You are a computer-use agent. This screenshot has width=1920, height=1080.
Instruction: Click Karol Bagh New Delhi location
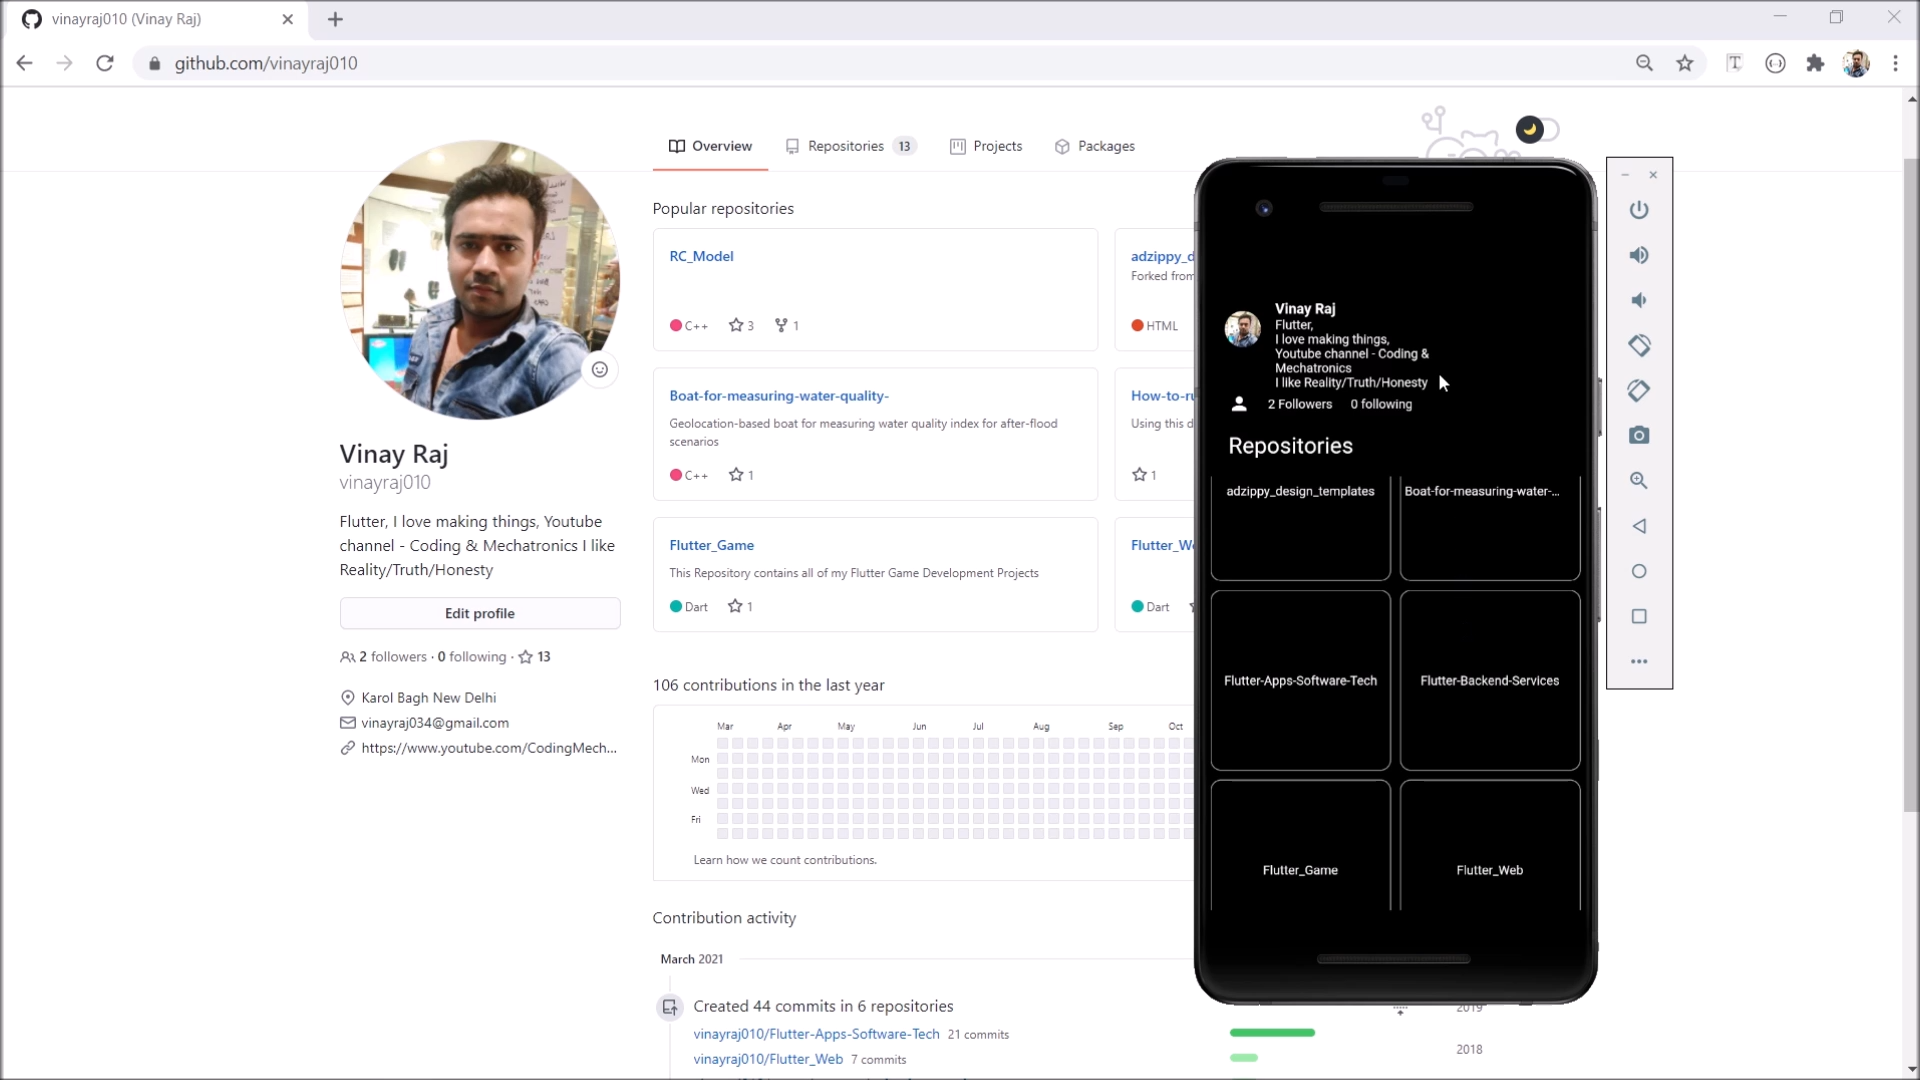(x=428, y=698)
